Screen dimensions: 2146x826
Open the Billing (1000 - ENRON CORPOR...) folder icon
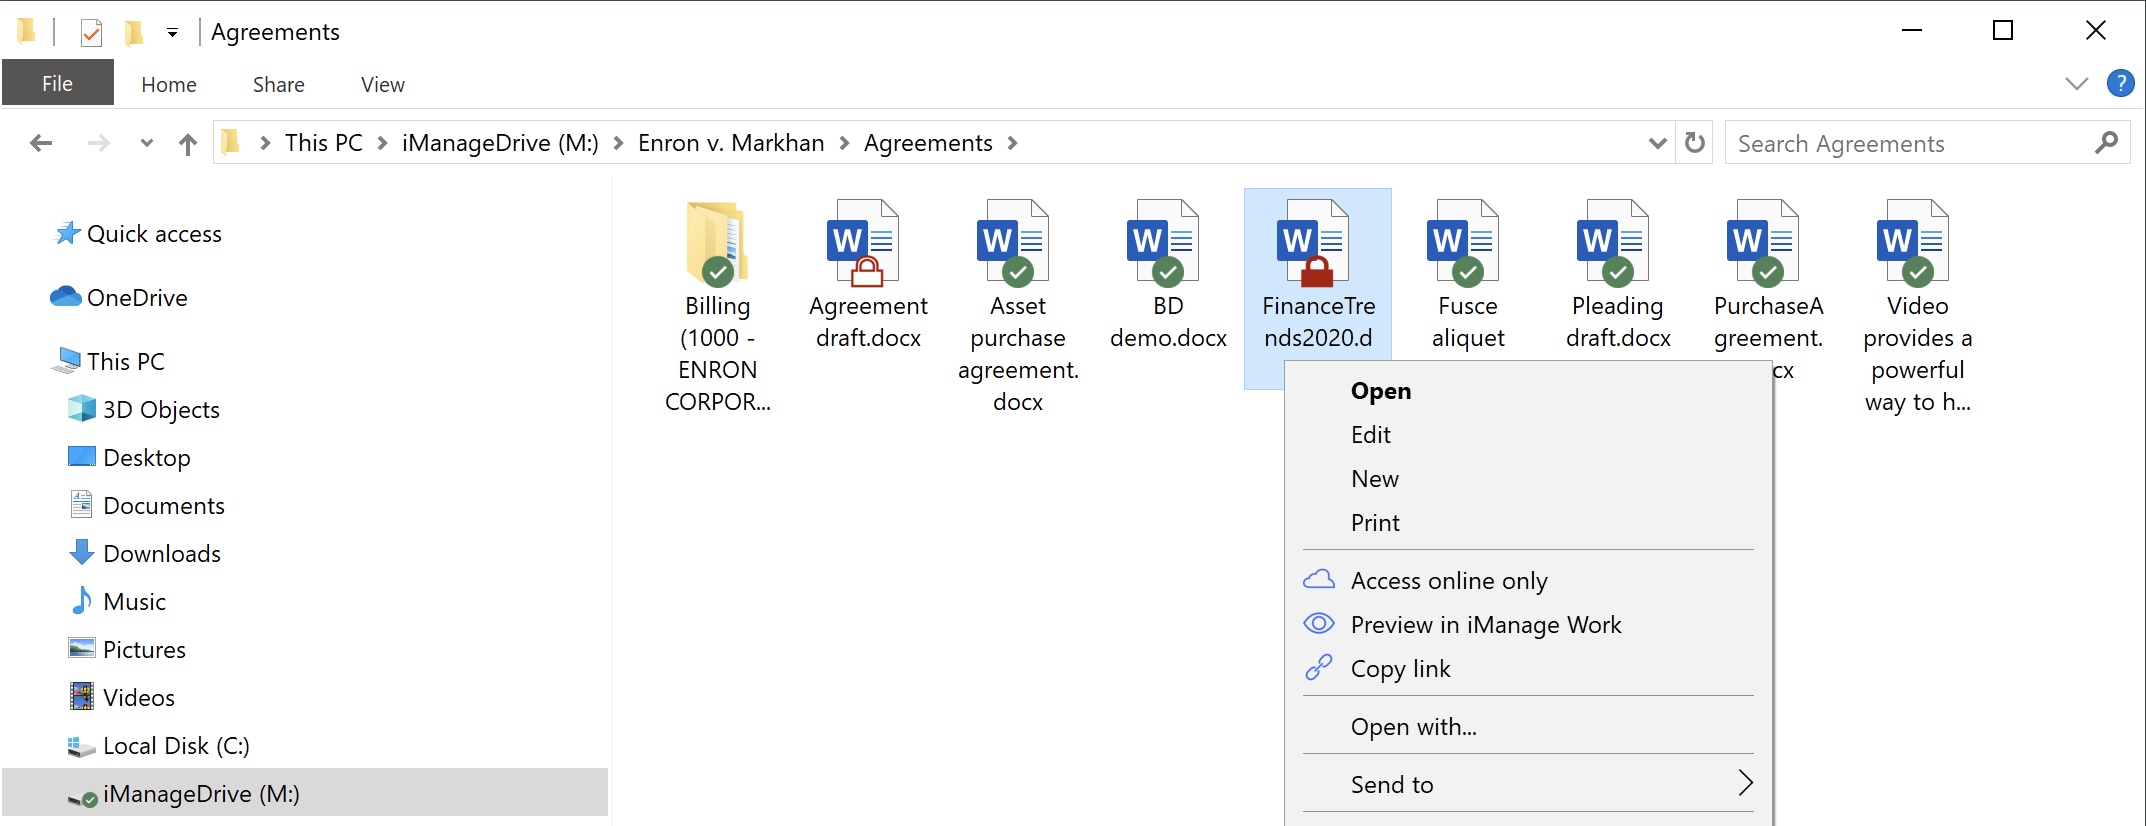click(717, 243)
